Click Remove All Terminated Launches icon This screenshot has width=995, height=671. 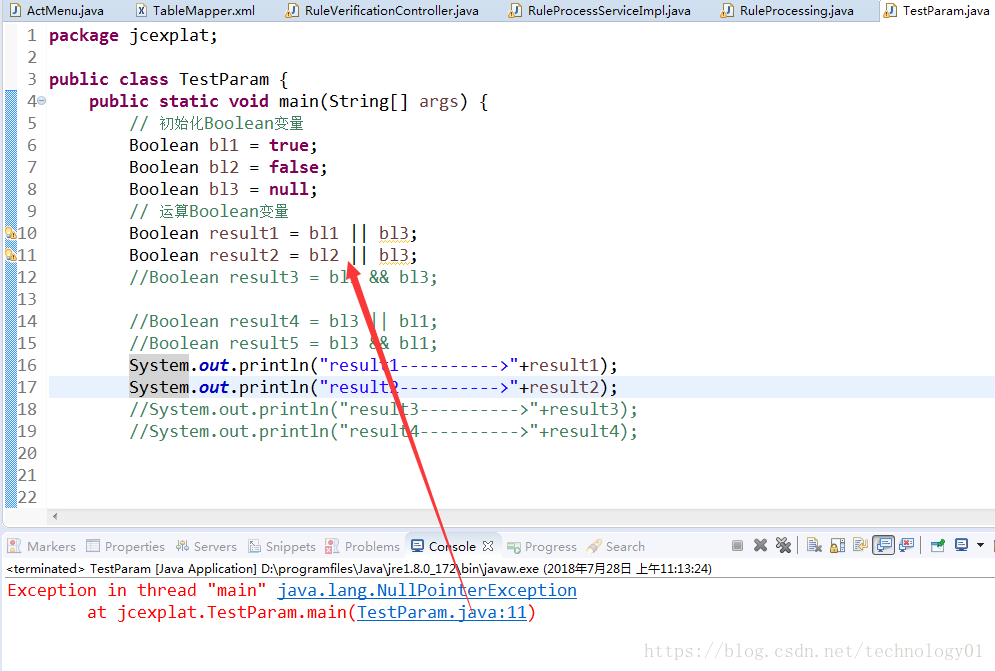(783, 545)
